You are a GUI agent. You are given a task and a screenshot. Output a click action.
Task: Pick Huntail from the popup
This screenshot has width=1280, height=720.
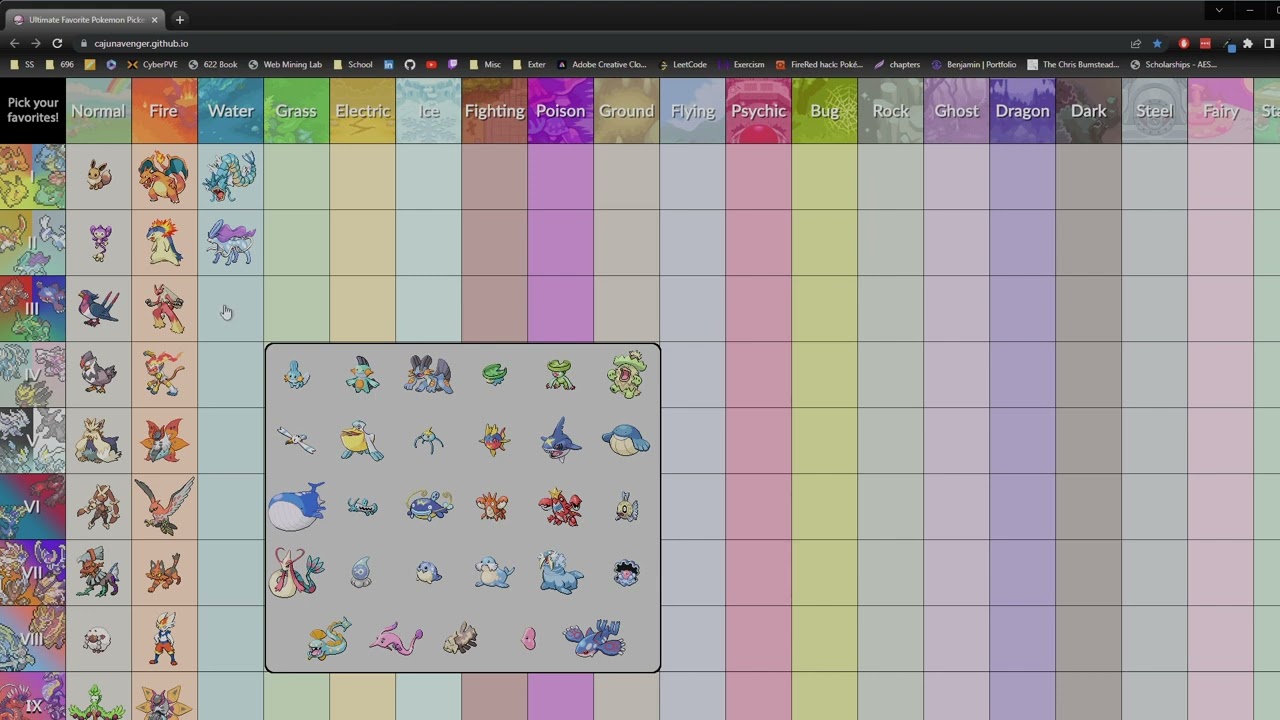click(x=329, y=638)
